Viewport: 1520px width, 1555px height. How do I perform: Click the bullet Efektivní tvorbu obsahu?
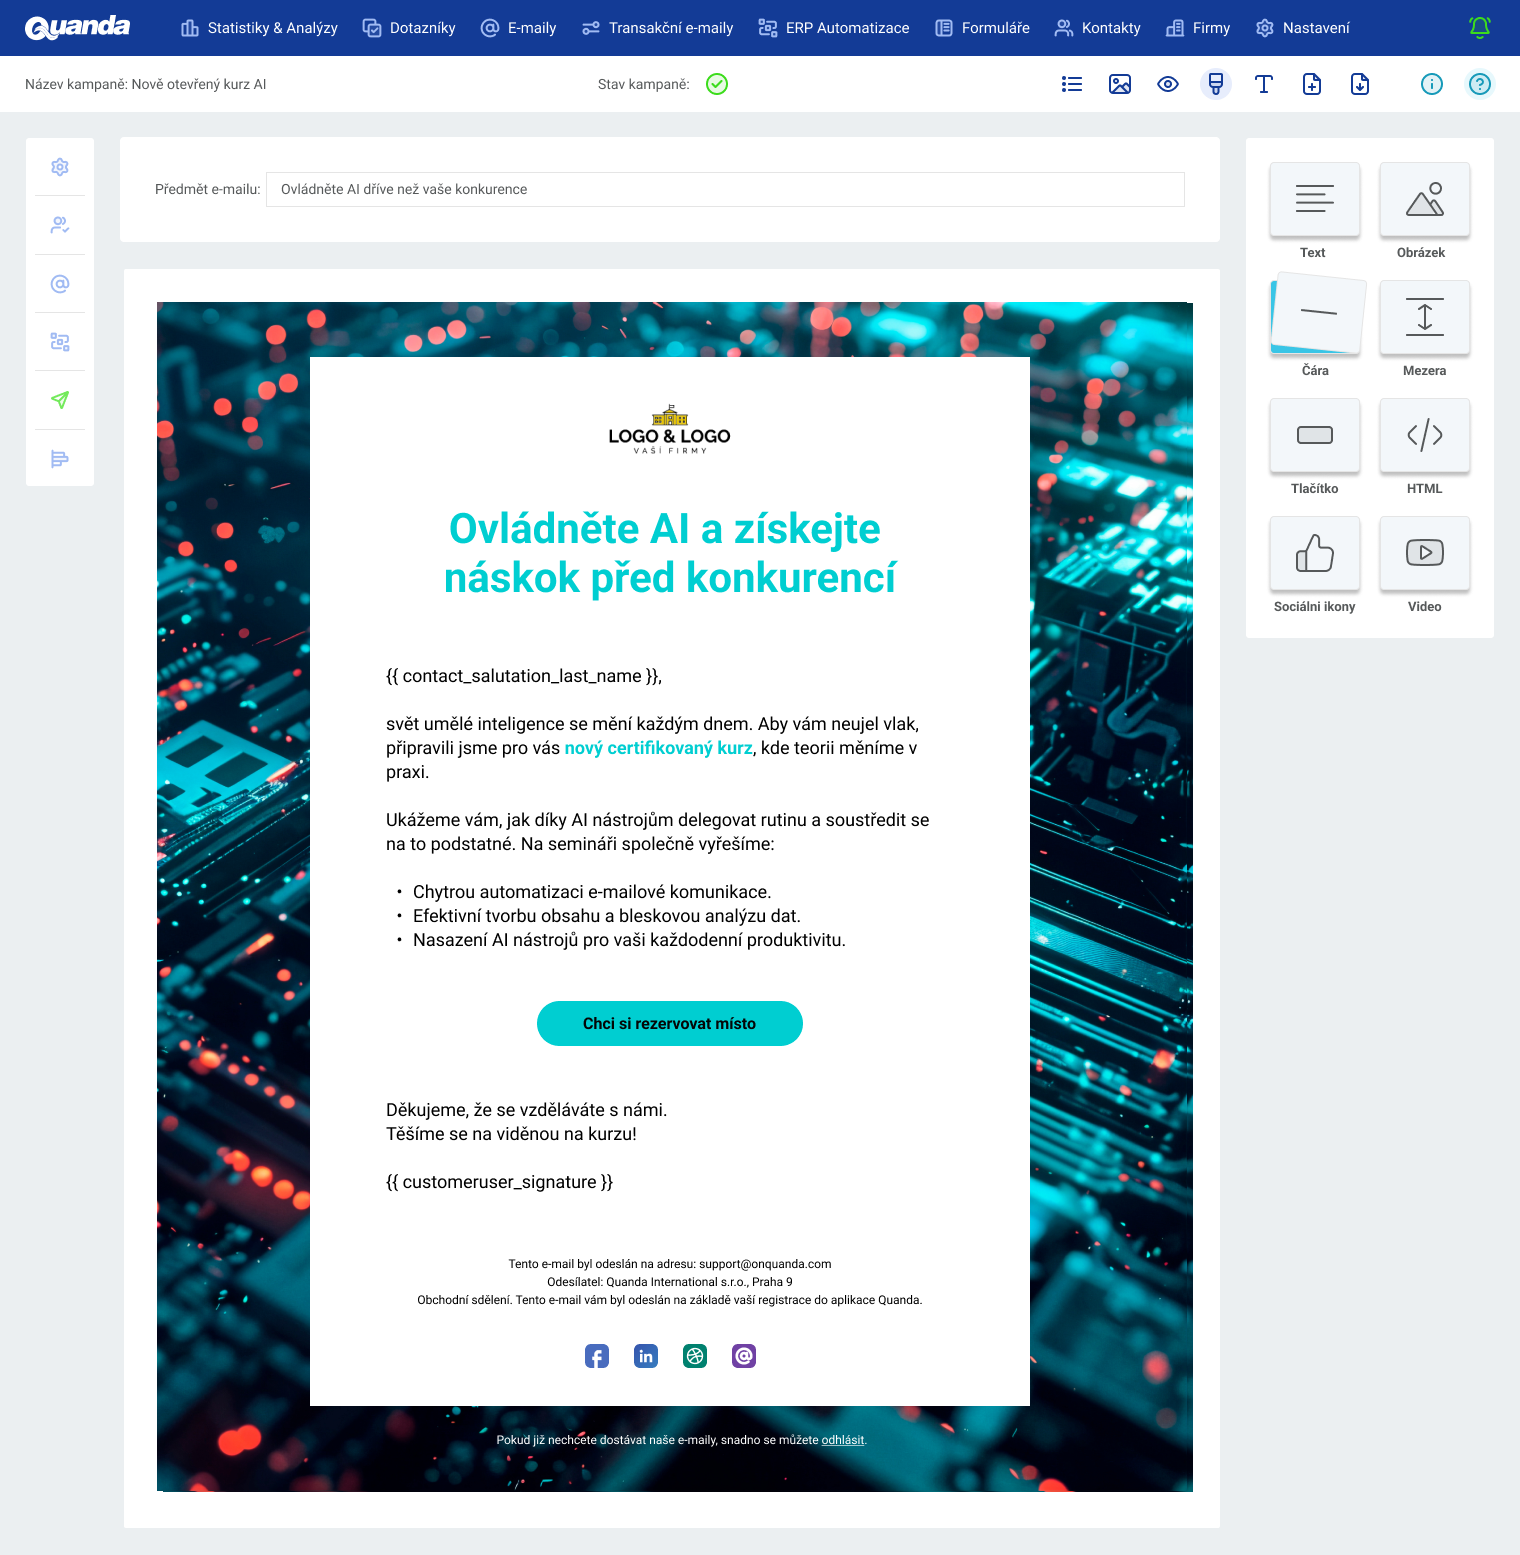point(607,916)
